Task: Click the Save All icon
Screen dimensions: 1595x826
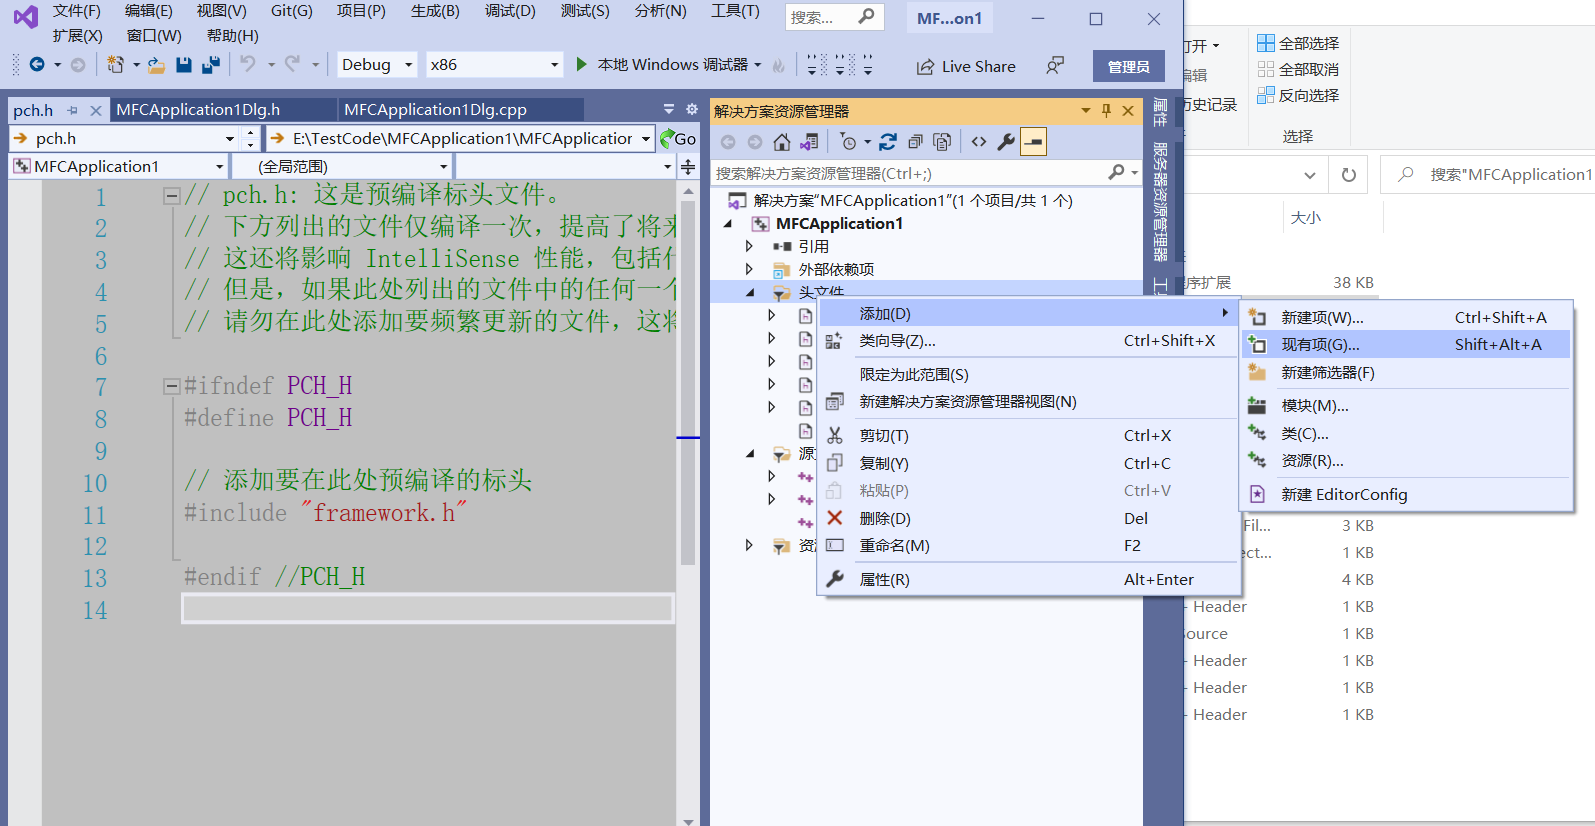Action: click(x=211, y=65)
